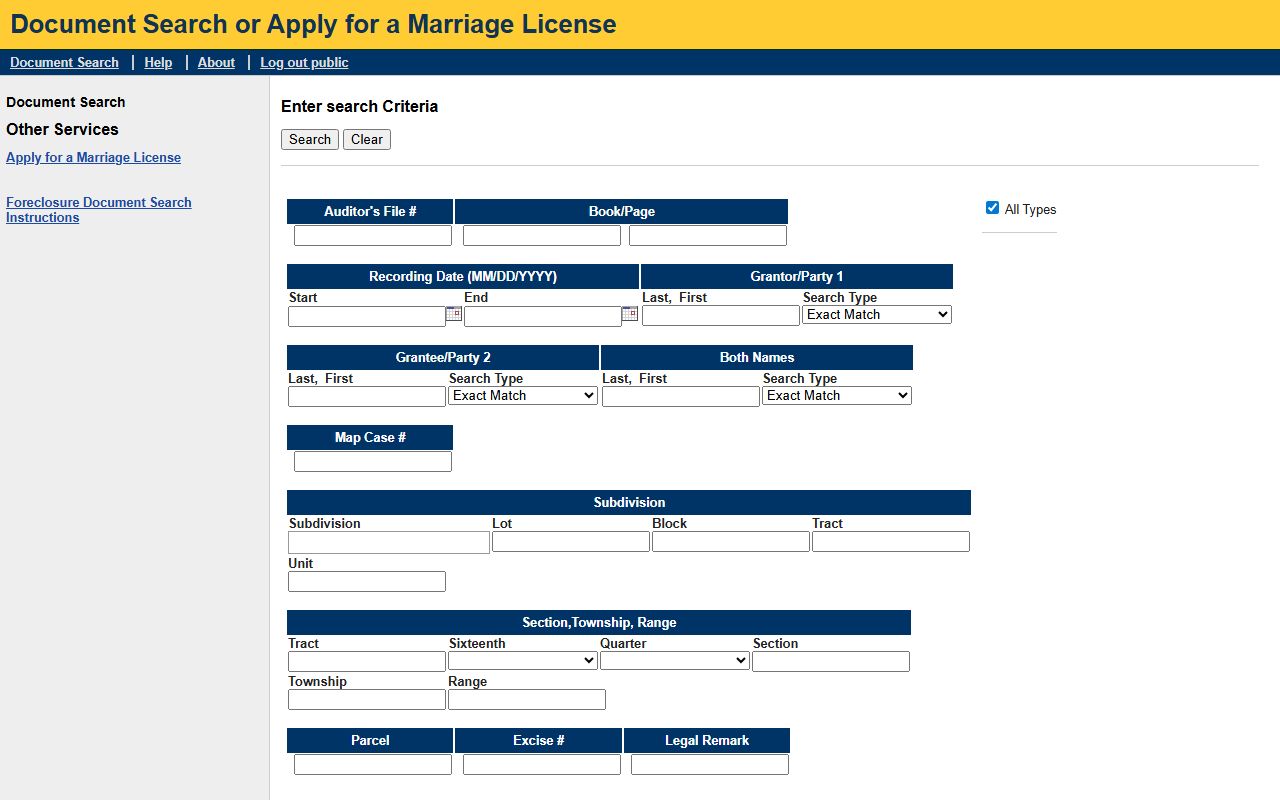Image resolution: width=1280 pixels, height=800 pixels.
Task: Open the End date calendar picker icon
Action: 630,313
